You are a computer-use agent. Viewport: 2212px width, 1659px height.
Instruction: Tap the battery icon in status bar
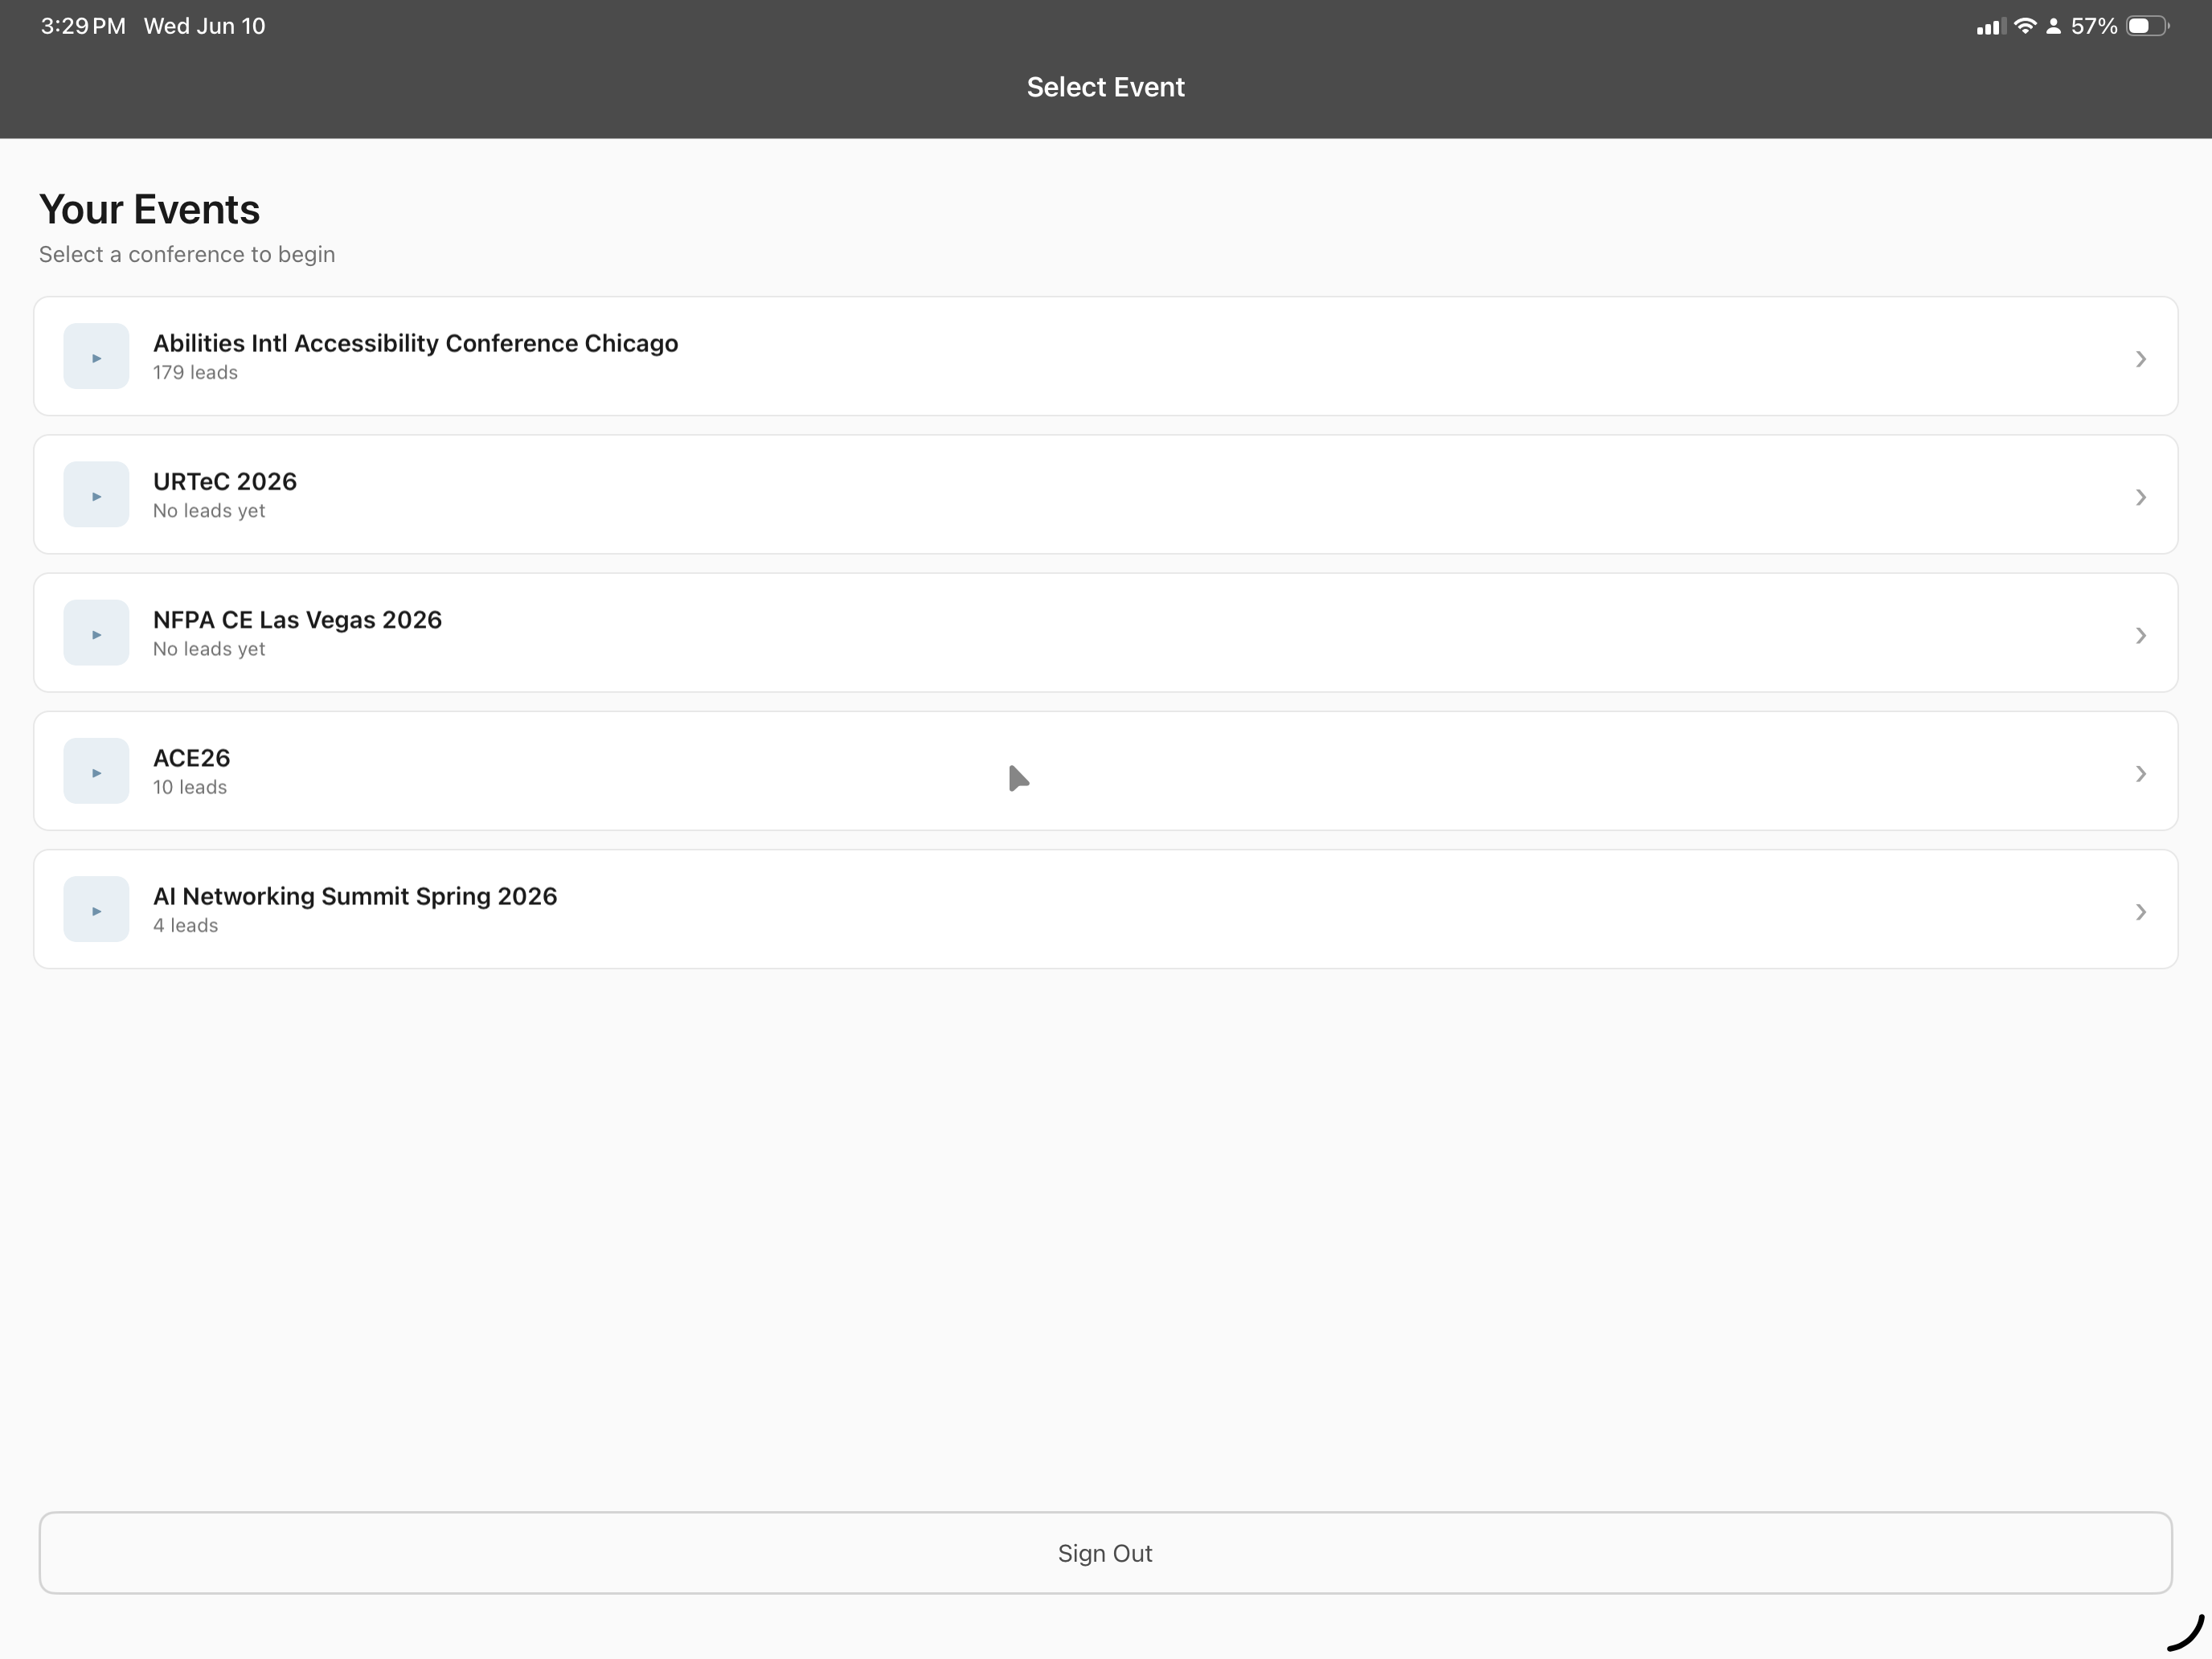click(x=2147, y=26)
